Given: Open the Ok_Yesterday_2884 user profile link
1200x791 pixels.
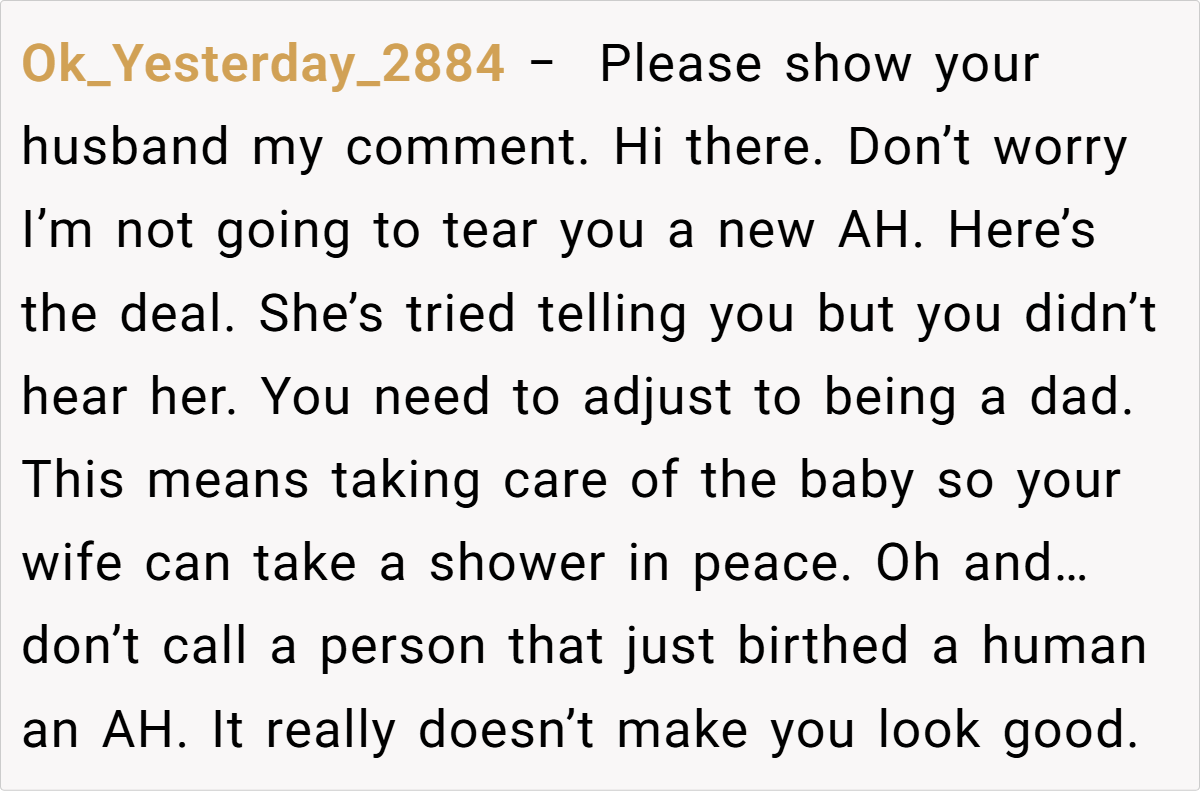Looking at the screenshot, I should [263, 66].
